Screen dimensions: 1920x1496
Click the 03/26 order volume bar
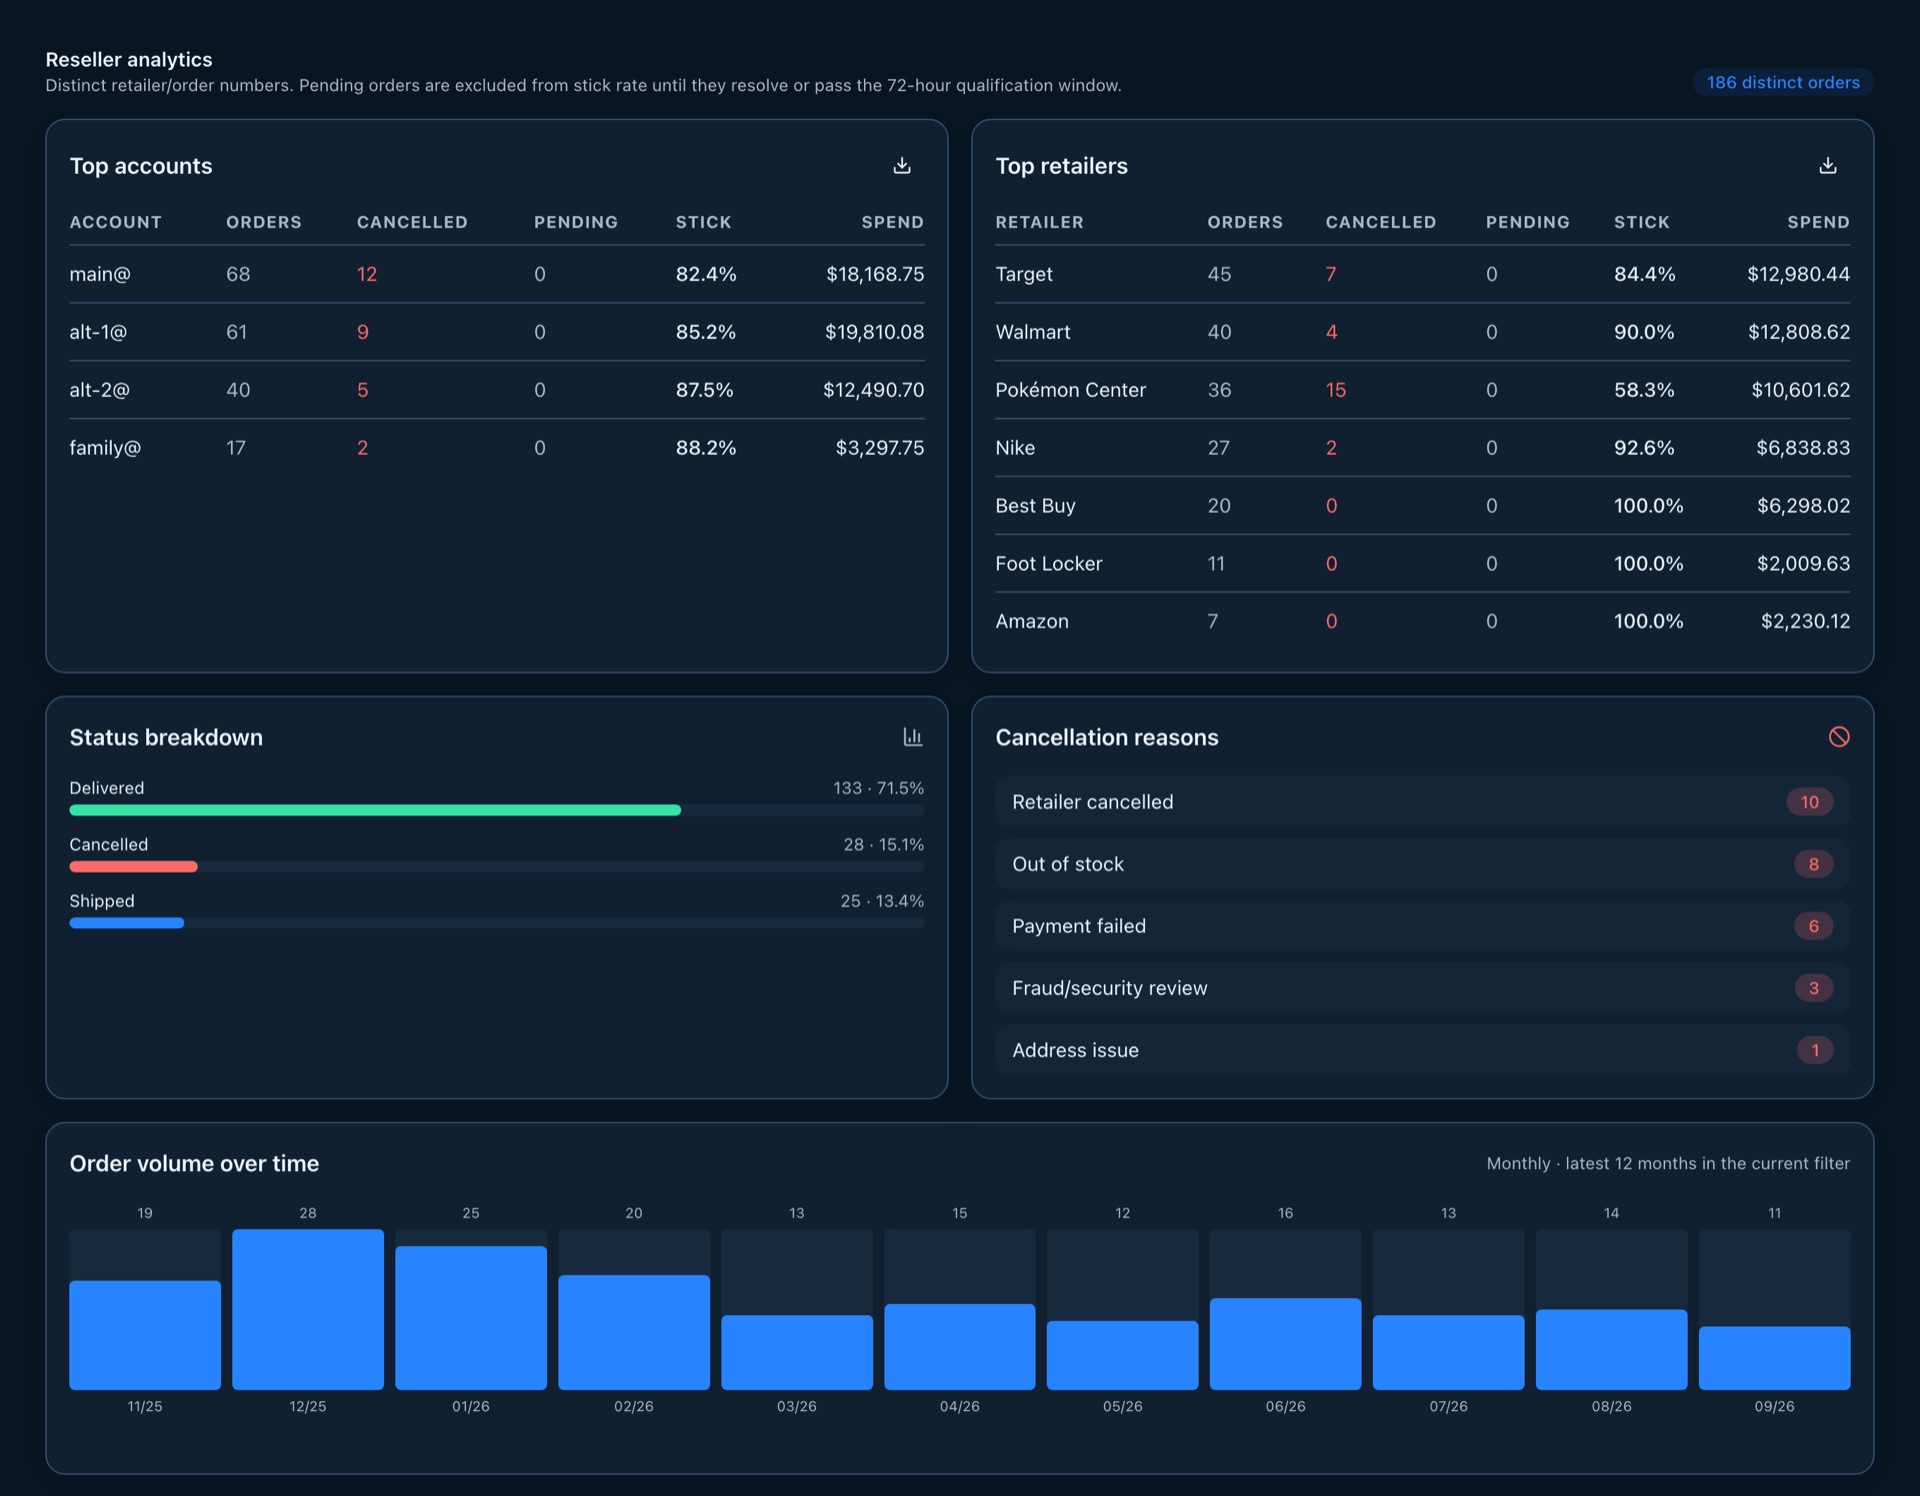click(797, 1352)
